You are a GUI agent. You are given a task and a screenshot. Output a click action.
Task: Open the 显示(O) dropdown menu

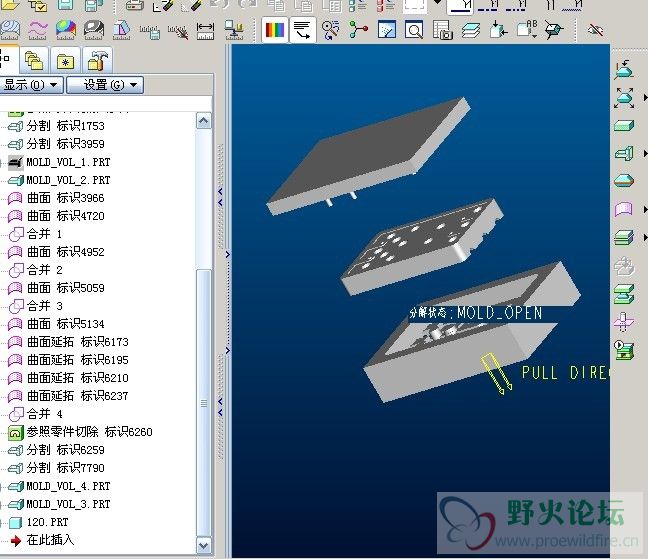point(31,85)
